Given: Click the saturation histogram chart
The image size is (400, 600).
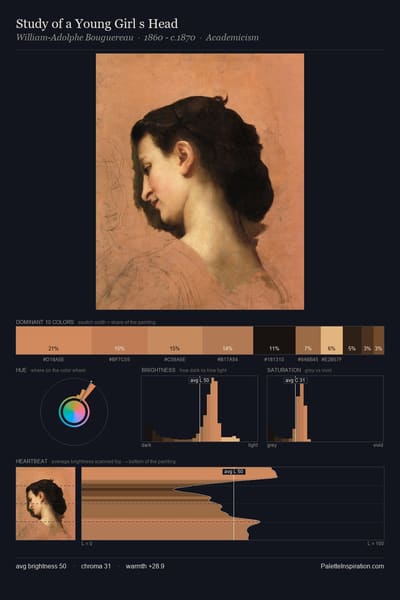Looking at the screenshot, I should point(325,409).
